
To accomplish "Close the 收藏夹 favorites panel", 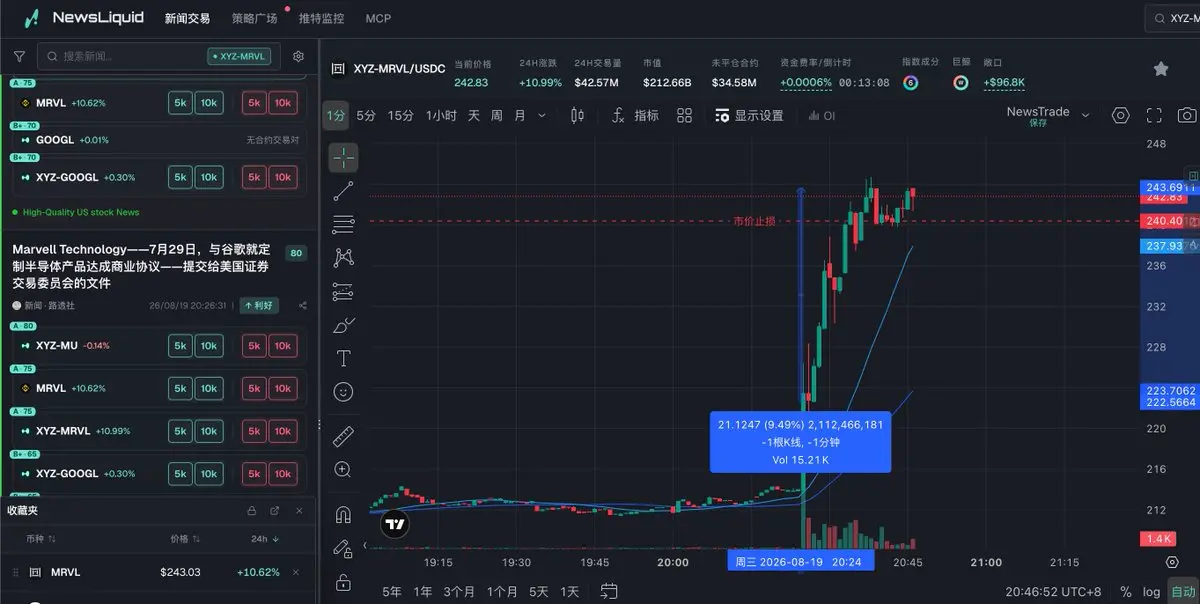I will pyautogui.click(x=299, y=511).
